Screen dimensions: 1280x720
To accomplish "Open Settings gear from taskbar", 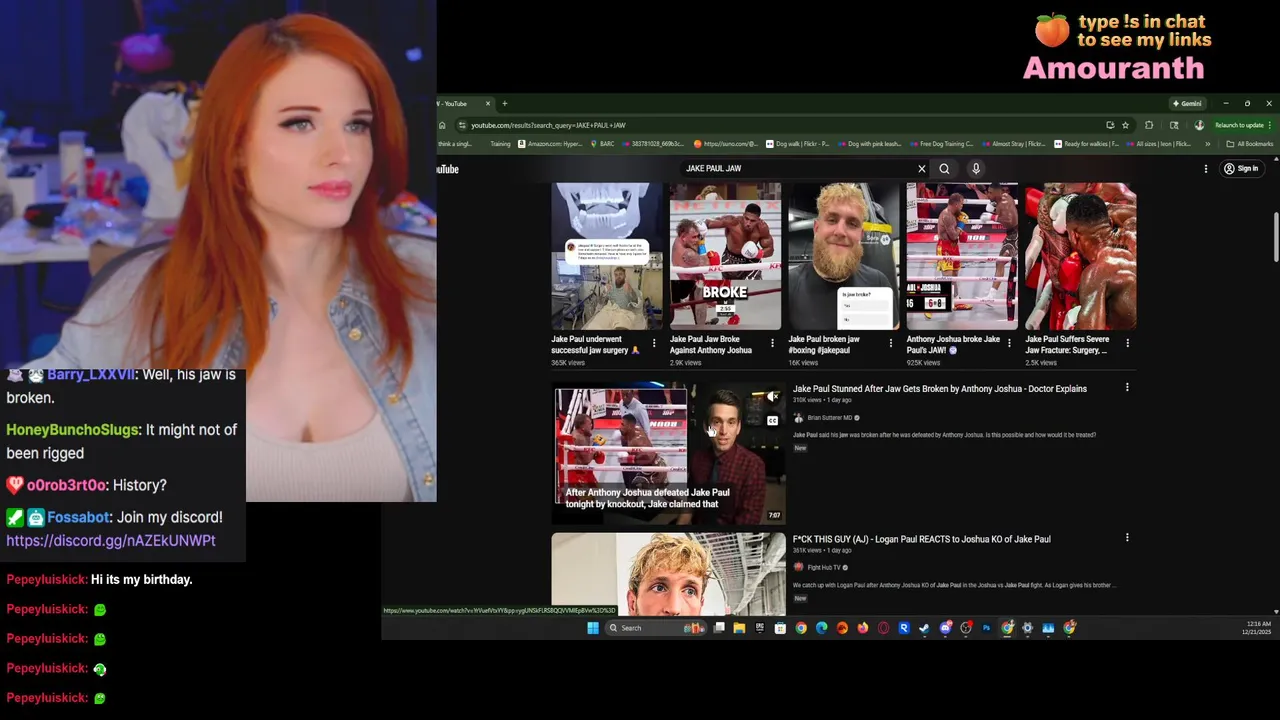I will pos(1027,628).
